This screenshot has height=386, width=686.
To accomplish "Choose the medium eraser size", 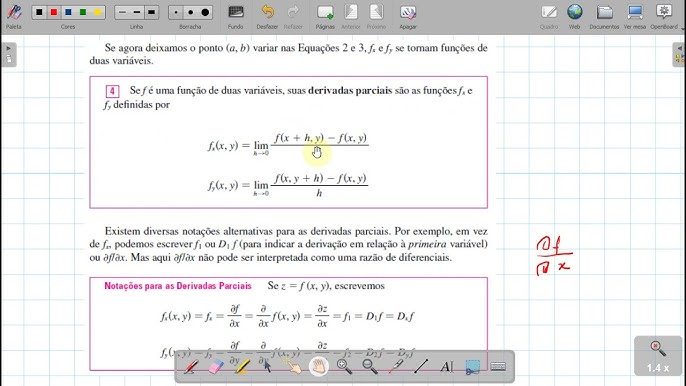I will tap(190, 12).
